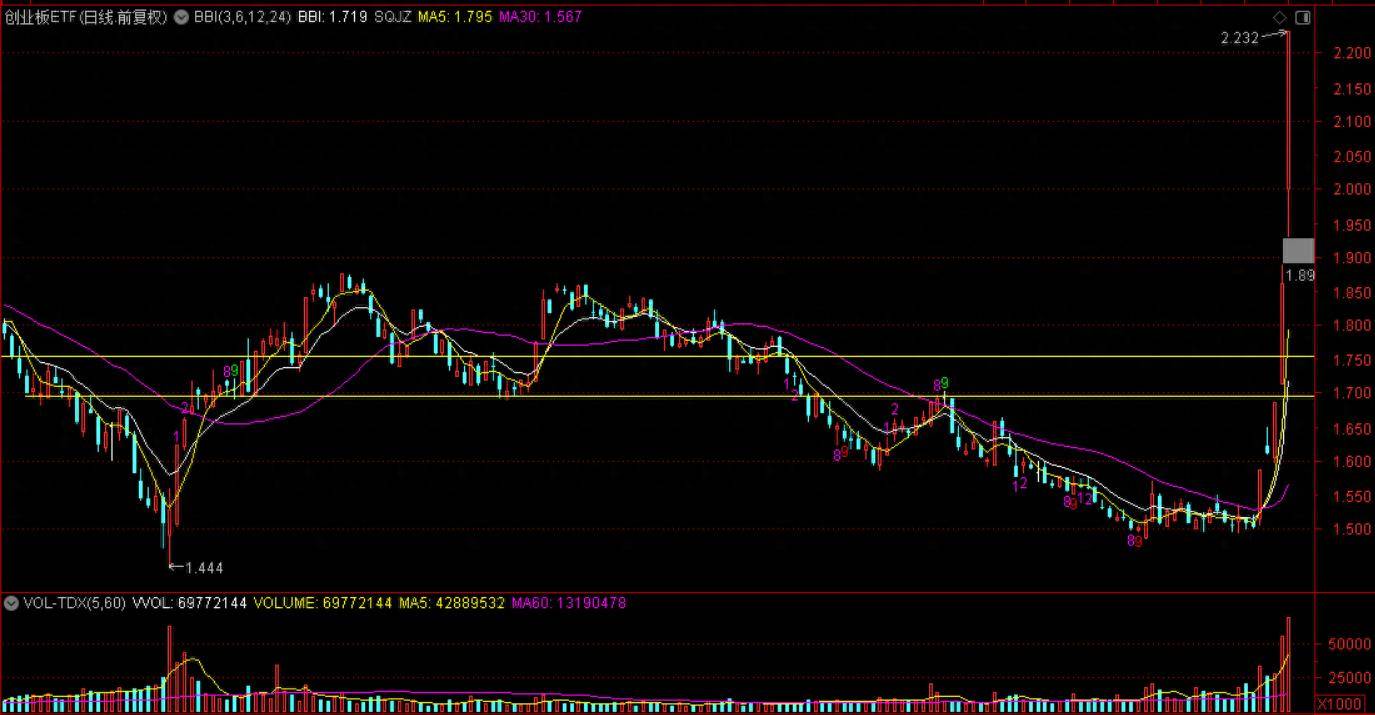Click the volume MA5: 42889532 value
This screenshot has height=715, width=1375.
point(452,603)
